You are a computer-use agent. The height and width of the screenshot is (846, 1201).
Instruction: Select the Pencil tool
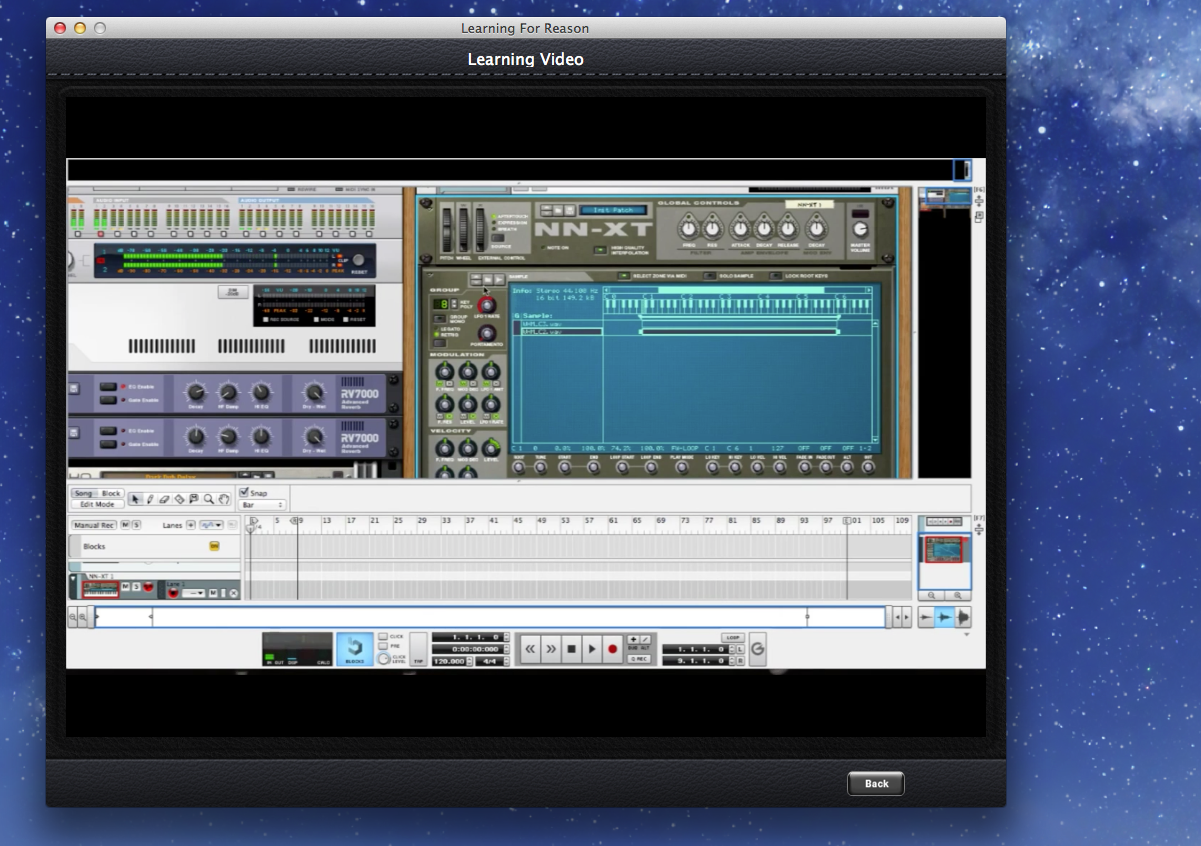pos(150,499)
